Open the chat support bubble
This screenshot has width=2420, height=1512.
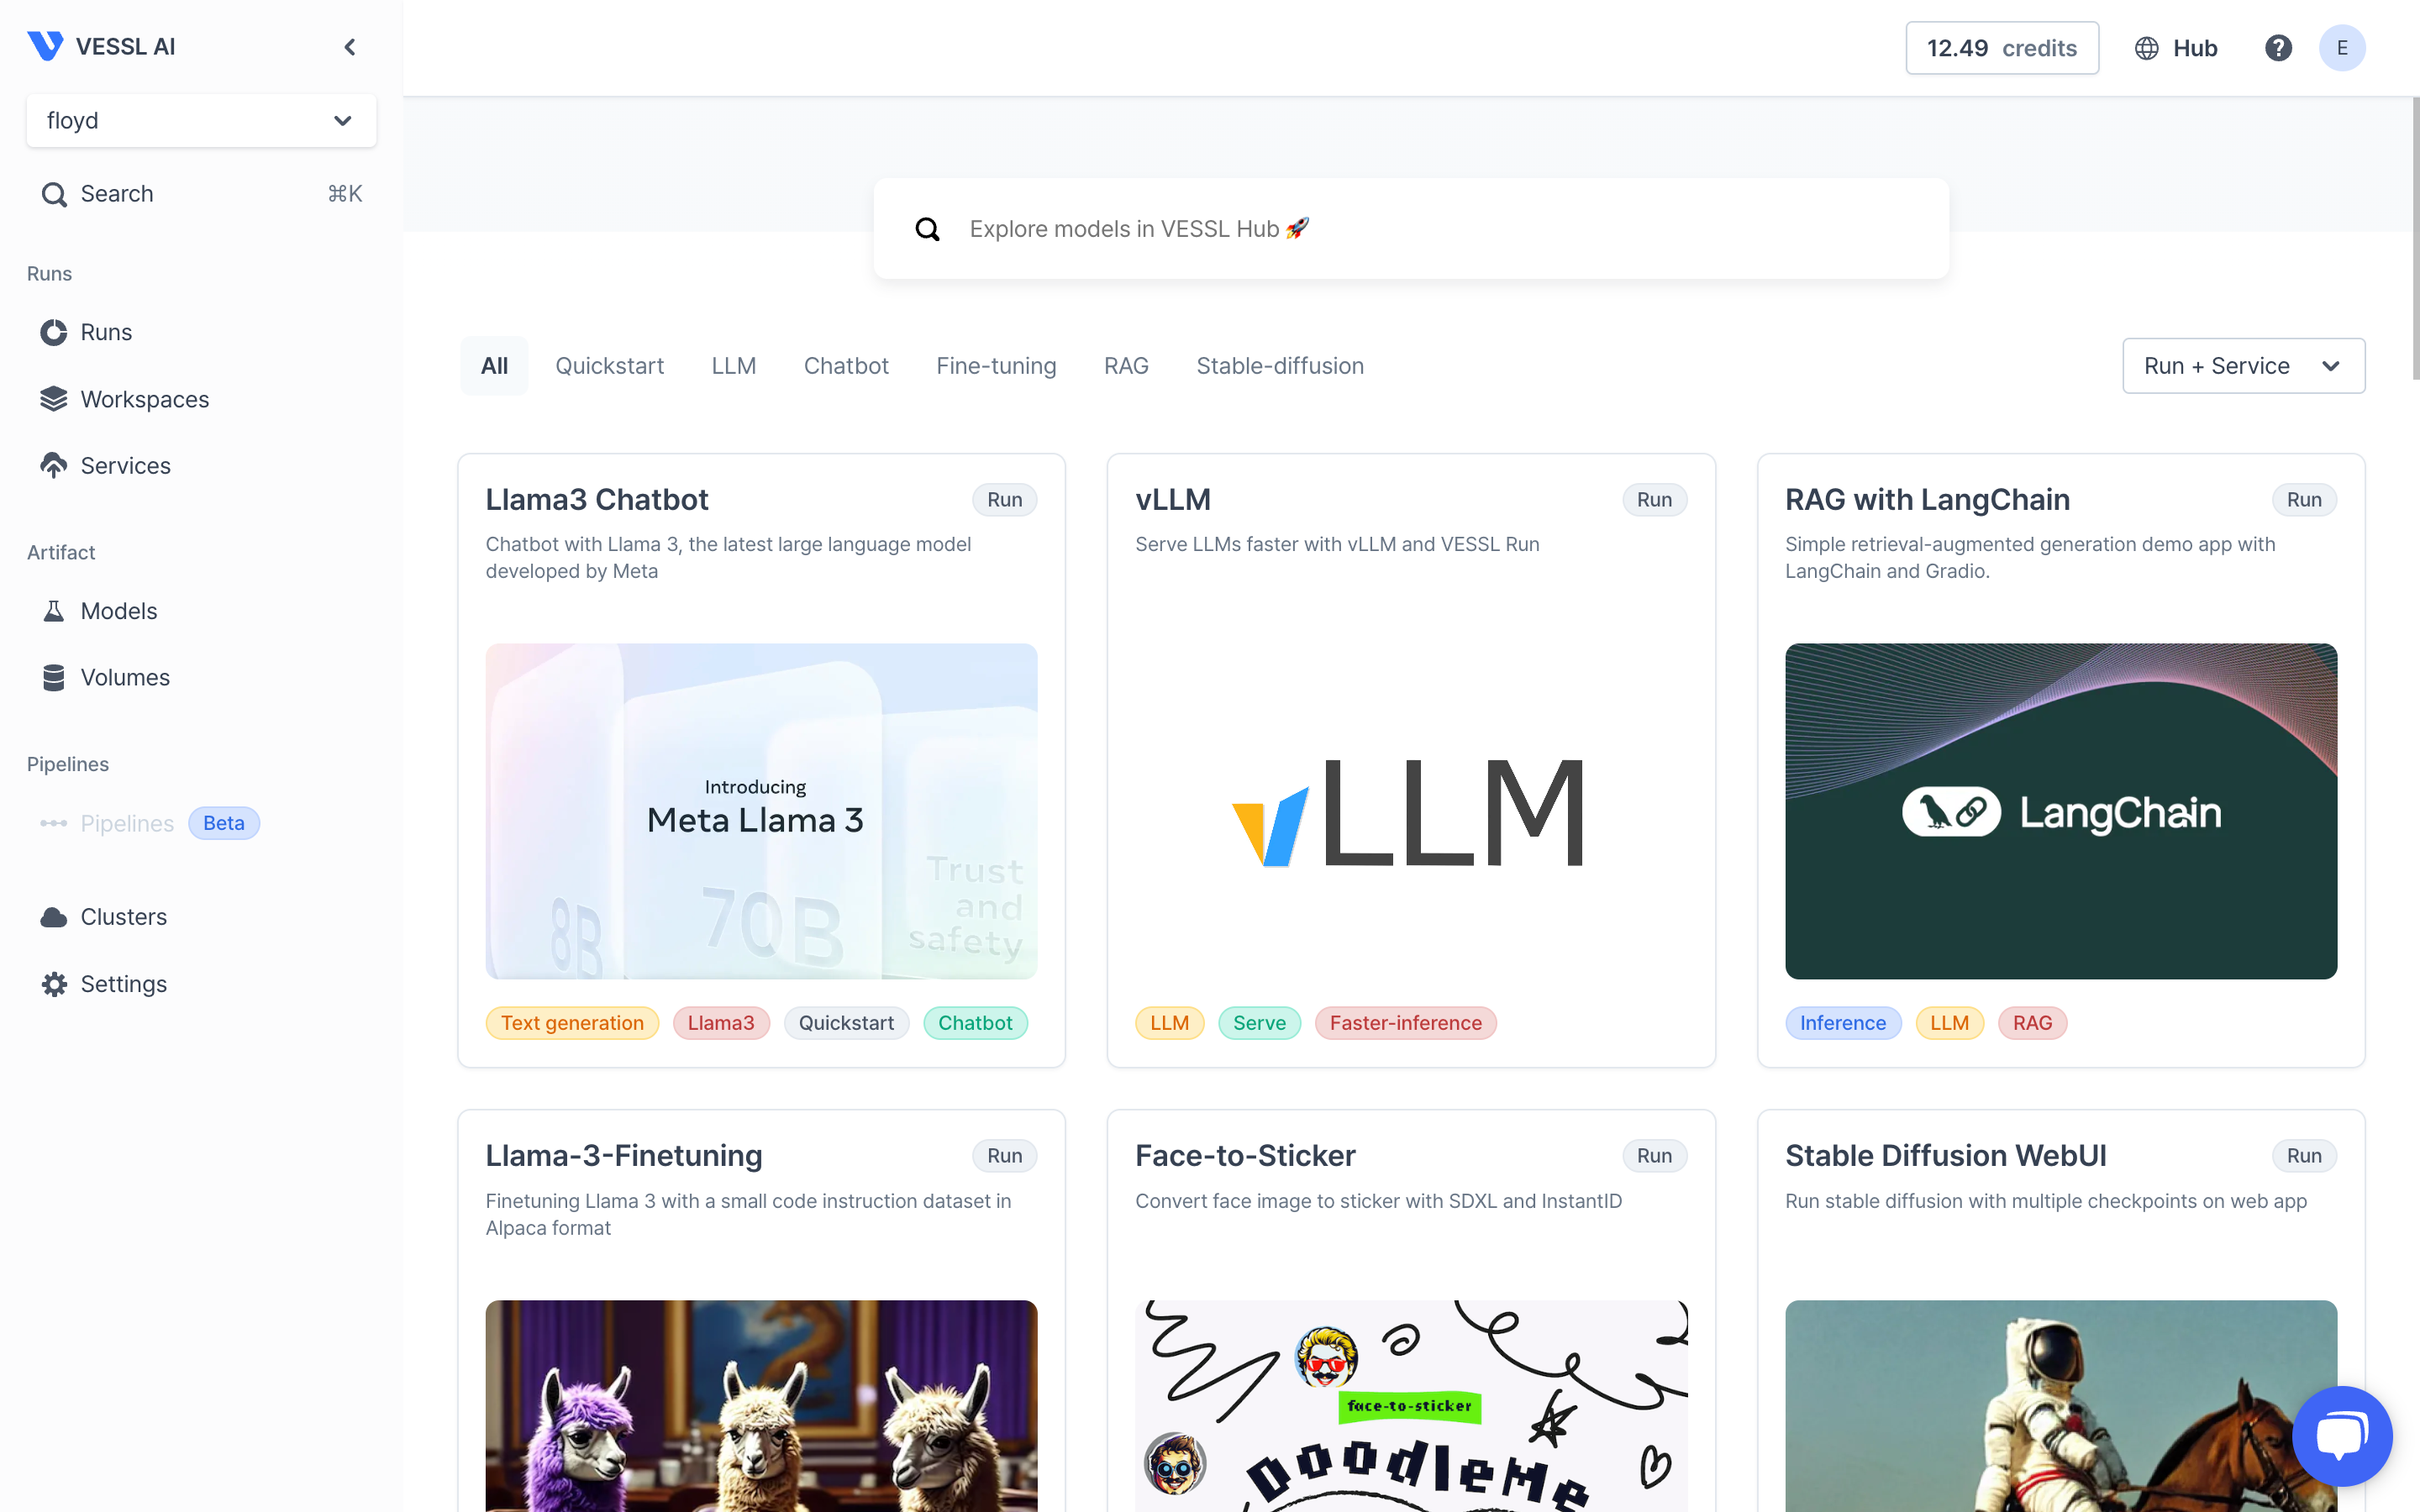(x=2342, y=1435)
